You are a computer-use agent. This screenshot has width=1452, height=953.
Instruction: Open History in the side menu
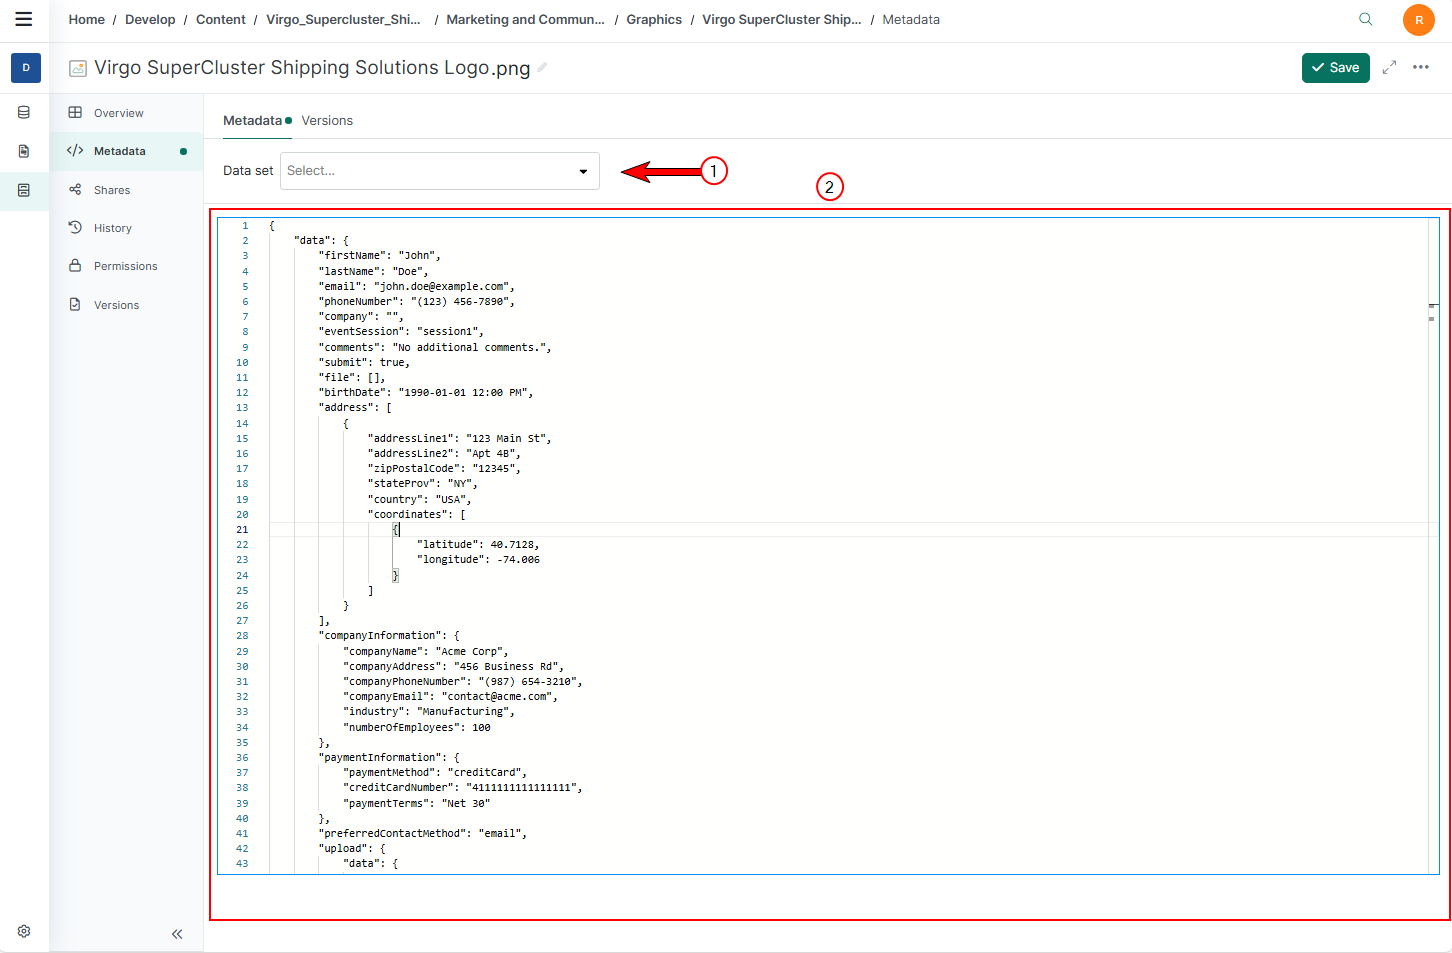[112, 228]
